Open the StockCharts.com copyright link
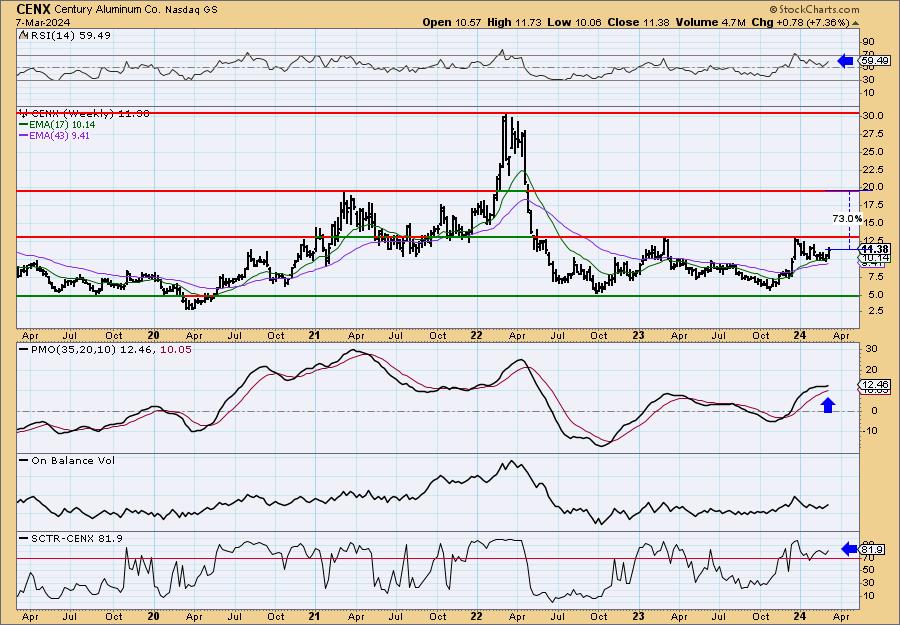 [814, 9]
